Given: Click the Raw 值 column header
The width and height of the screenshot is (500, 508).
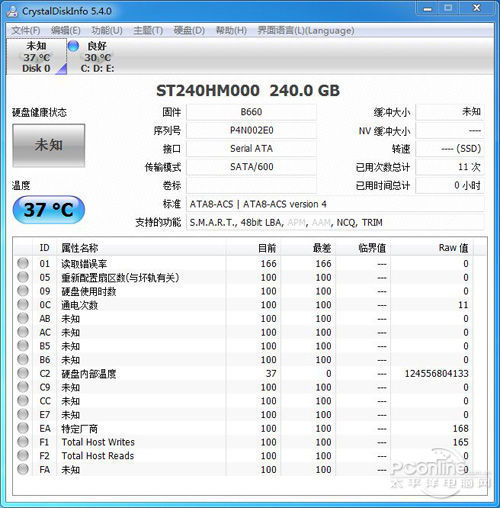Looking at the screenshot, I should point(432,248).
